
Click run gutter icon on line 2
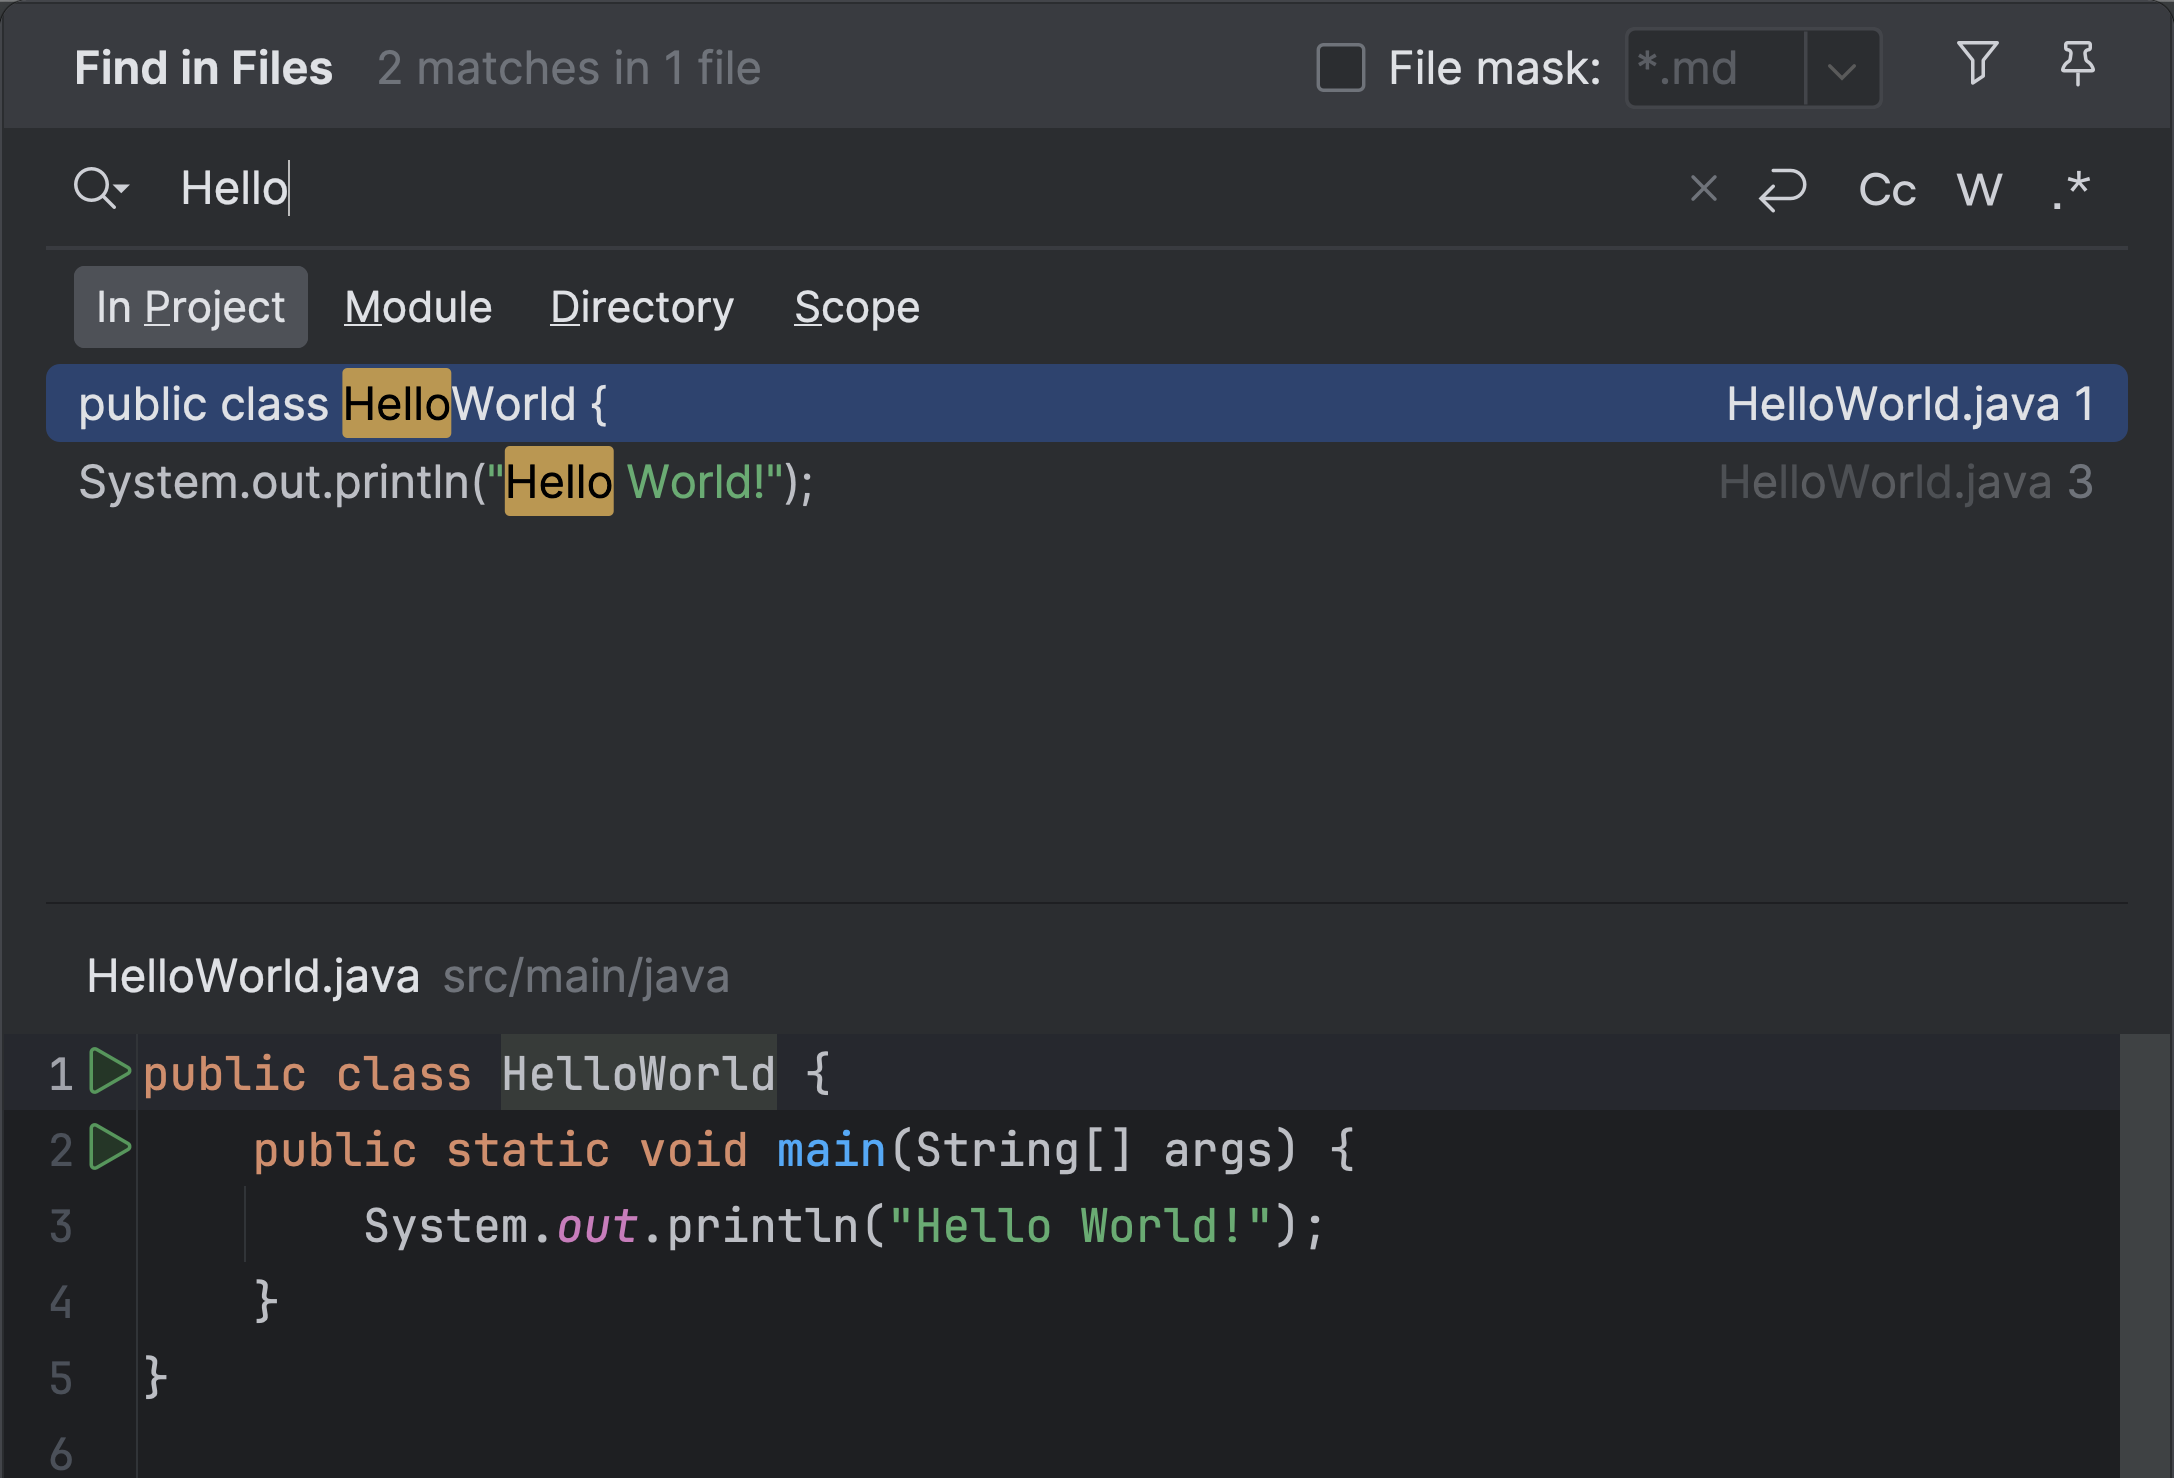(109, 1147)
